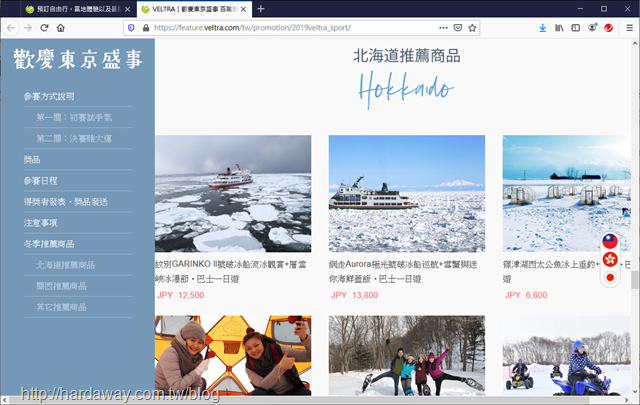Click the 北海道推薦商品 heading
This screenshot has width=640, height=405.
pyautogui.click(x=407, y=56)
